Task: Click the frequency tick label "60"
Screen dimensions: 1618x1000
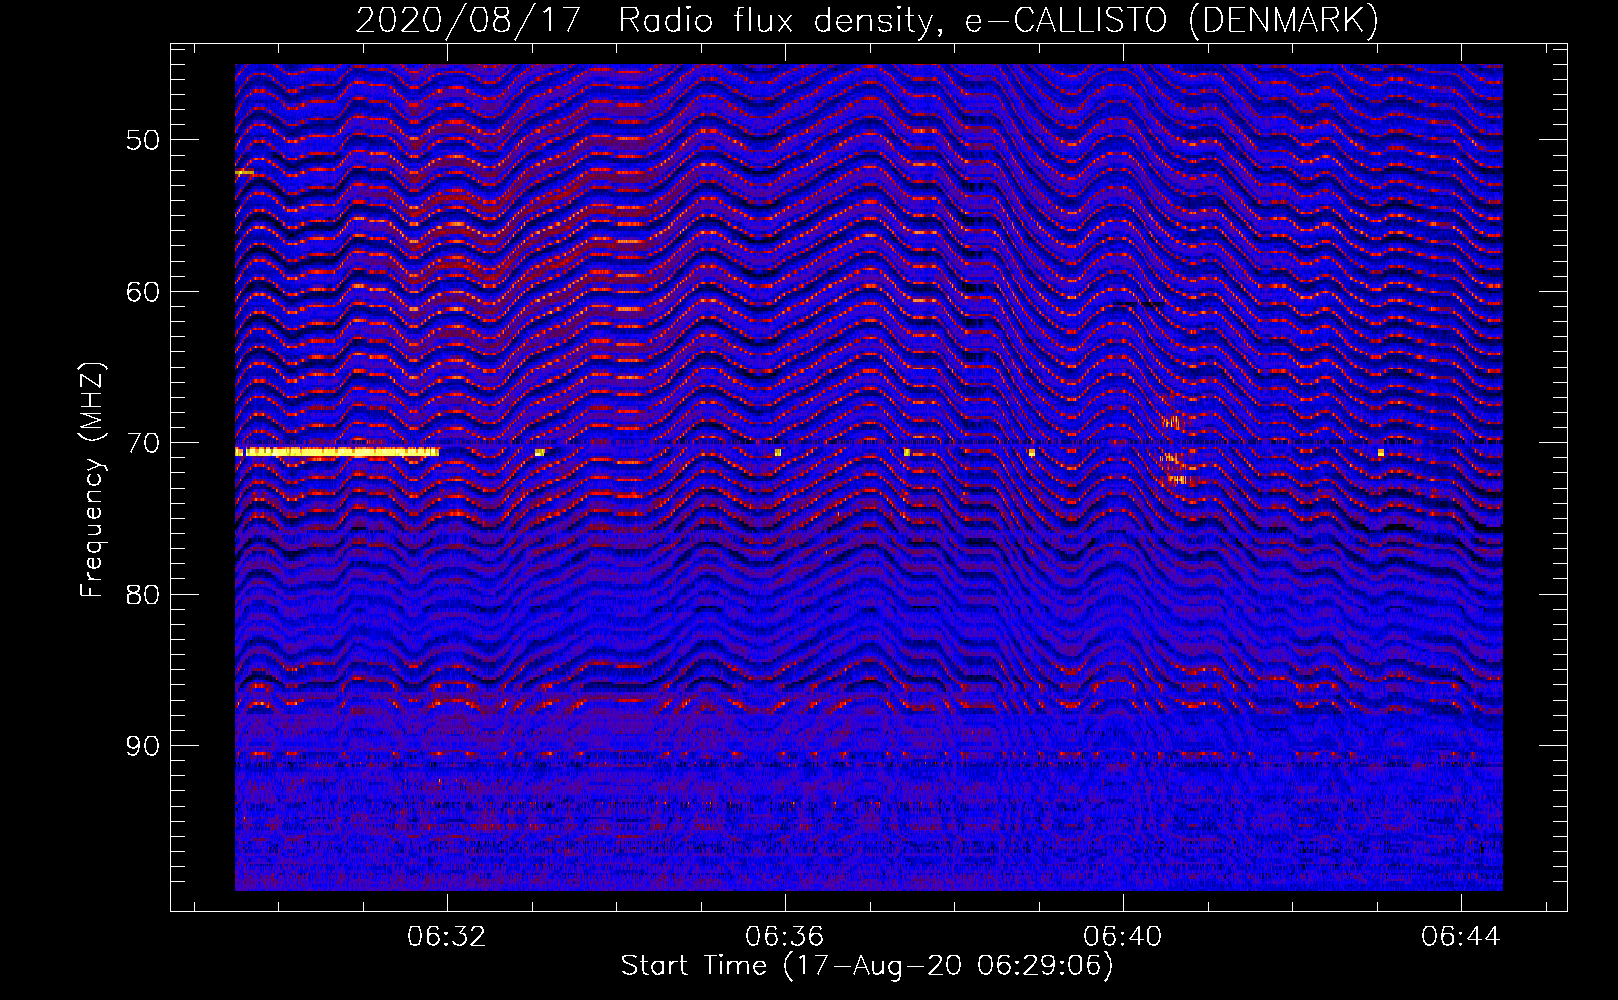Action: [143, 291]
